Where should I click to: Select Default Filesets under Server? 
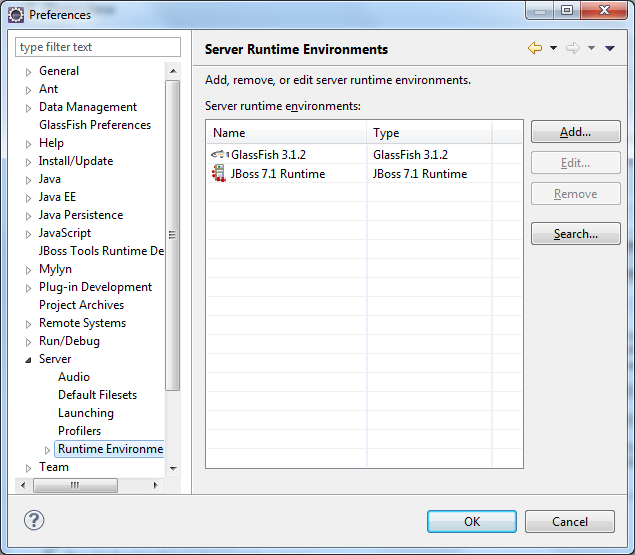pyautogui.click(x=97, y=395)
